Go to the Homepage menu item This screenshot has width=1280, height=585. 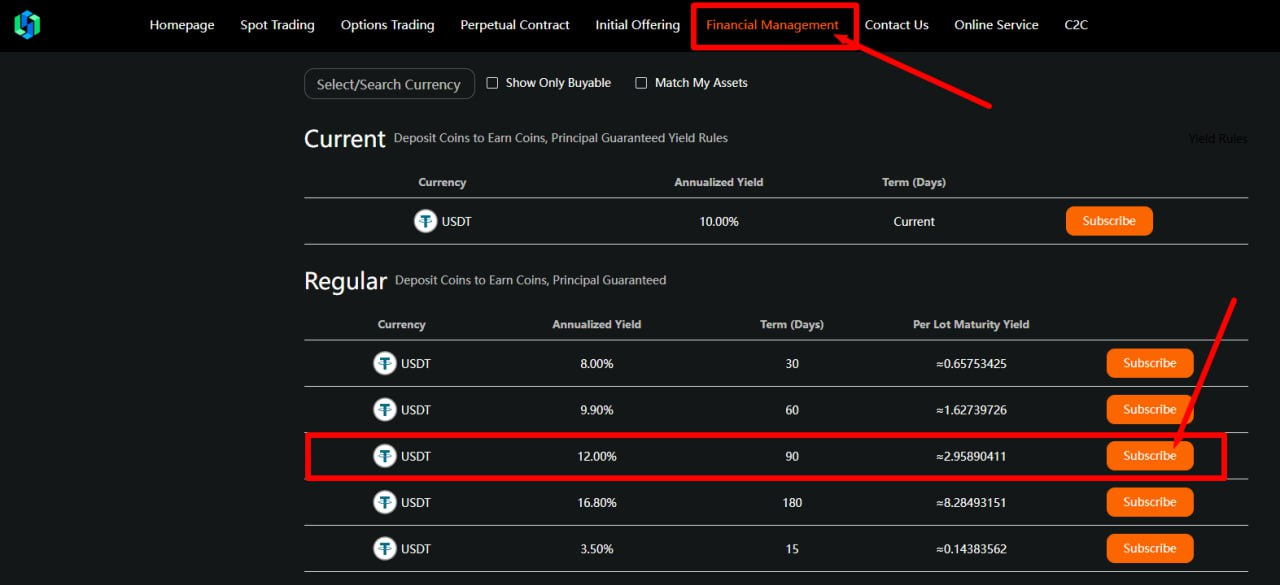tap(182, 25)
